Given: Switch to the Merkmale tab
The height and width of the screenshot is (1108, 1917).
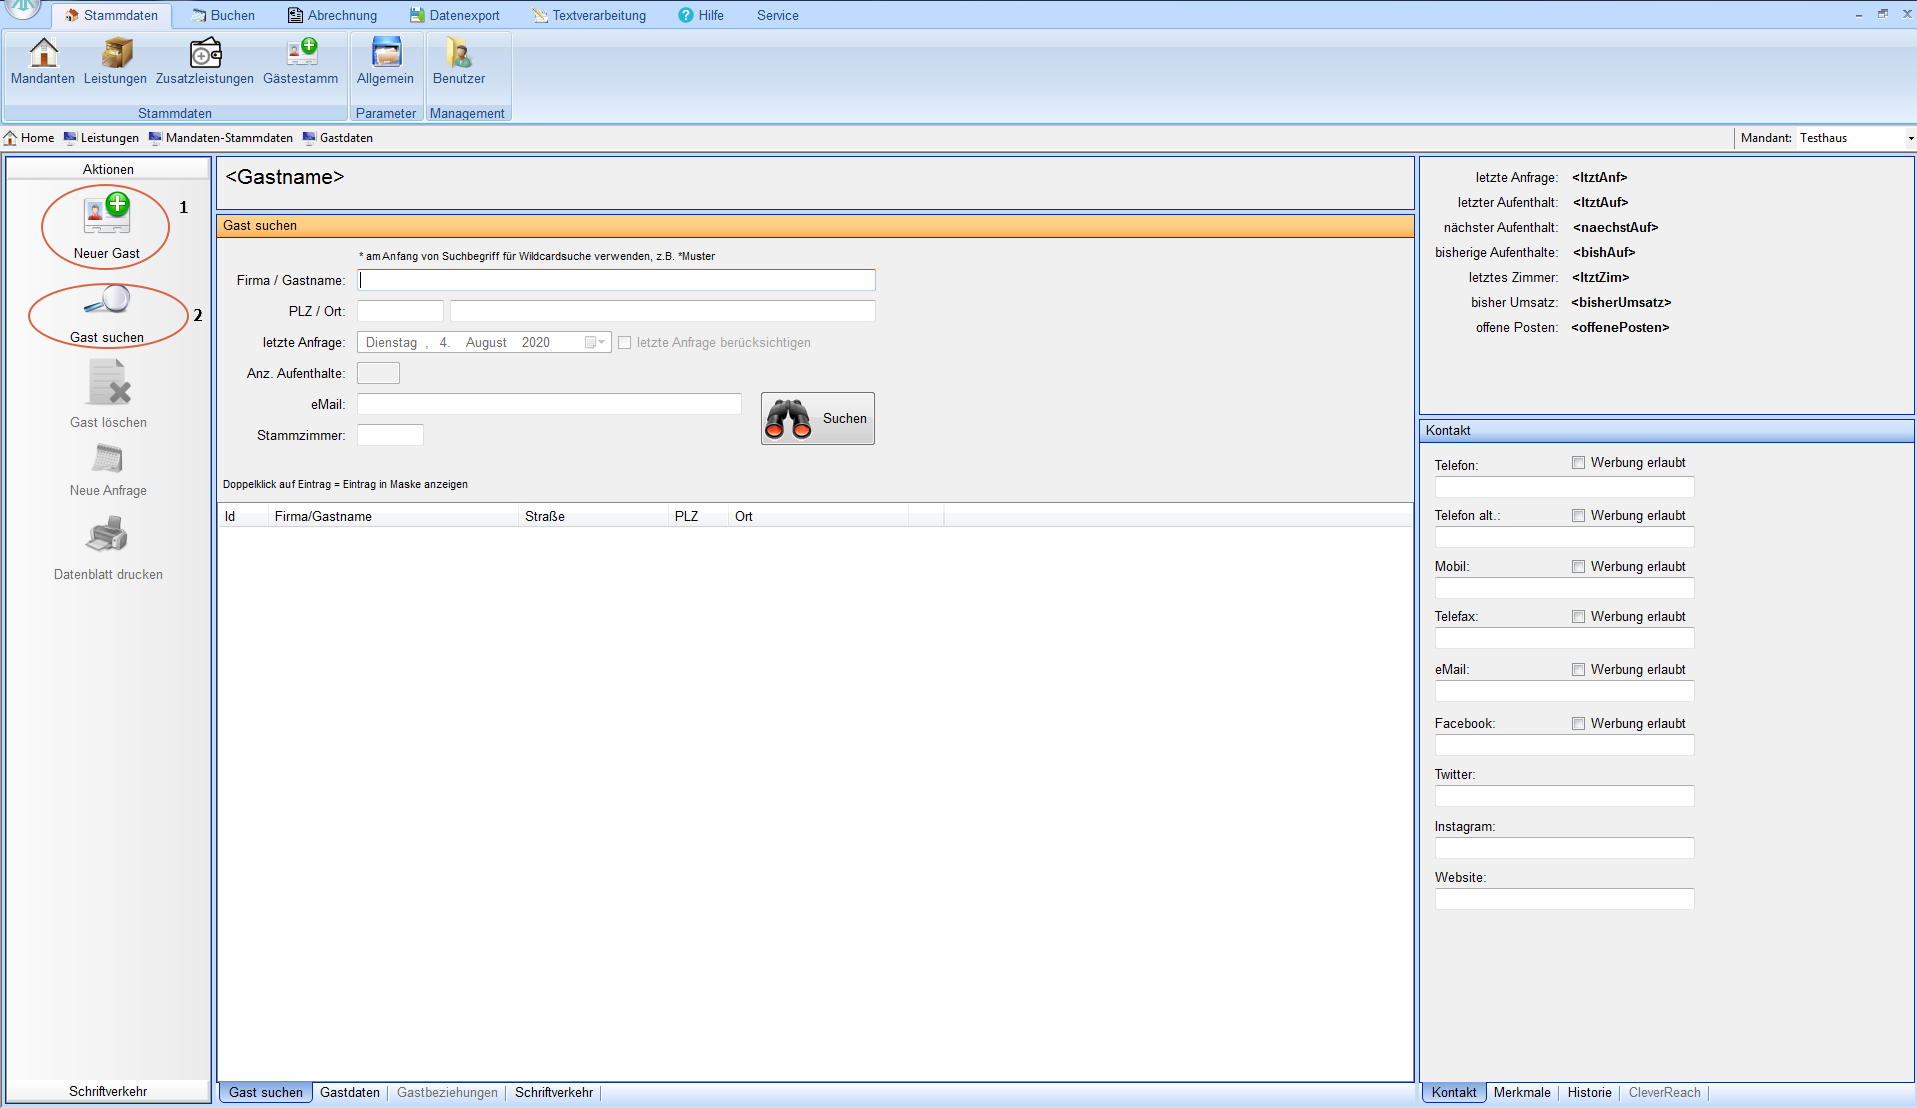Looking at the screenshot, I should (1521, 1093).
